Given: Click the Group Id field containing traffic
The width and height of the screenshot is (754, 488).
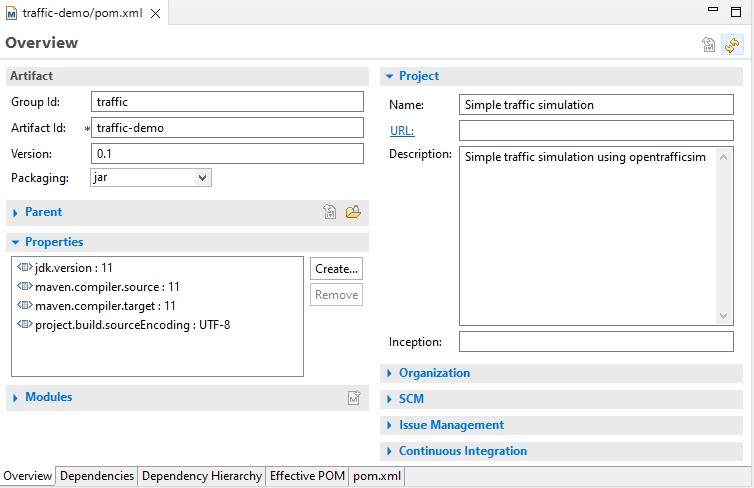Looking at the screenshot, I should pos(227,101).
